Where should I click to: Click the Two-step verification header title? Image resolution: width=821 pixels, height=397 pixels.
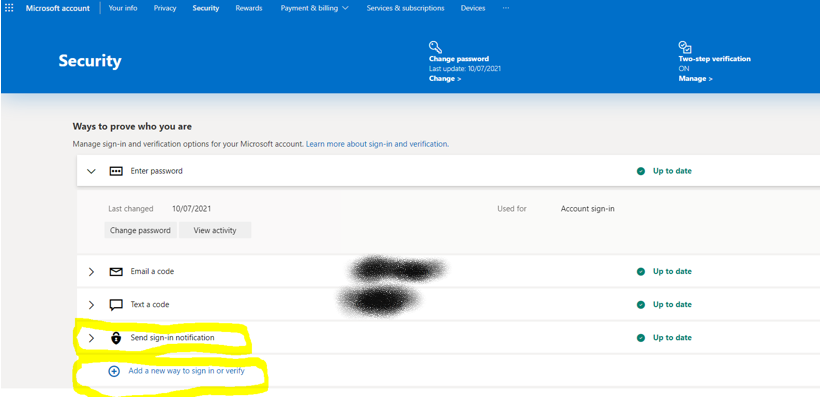(715, 59)
